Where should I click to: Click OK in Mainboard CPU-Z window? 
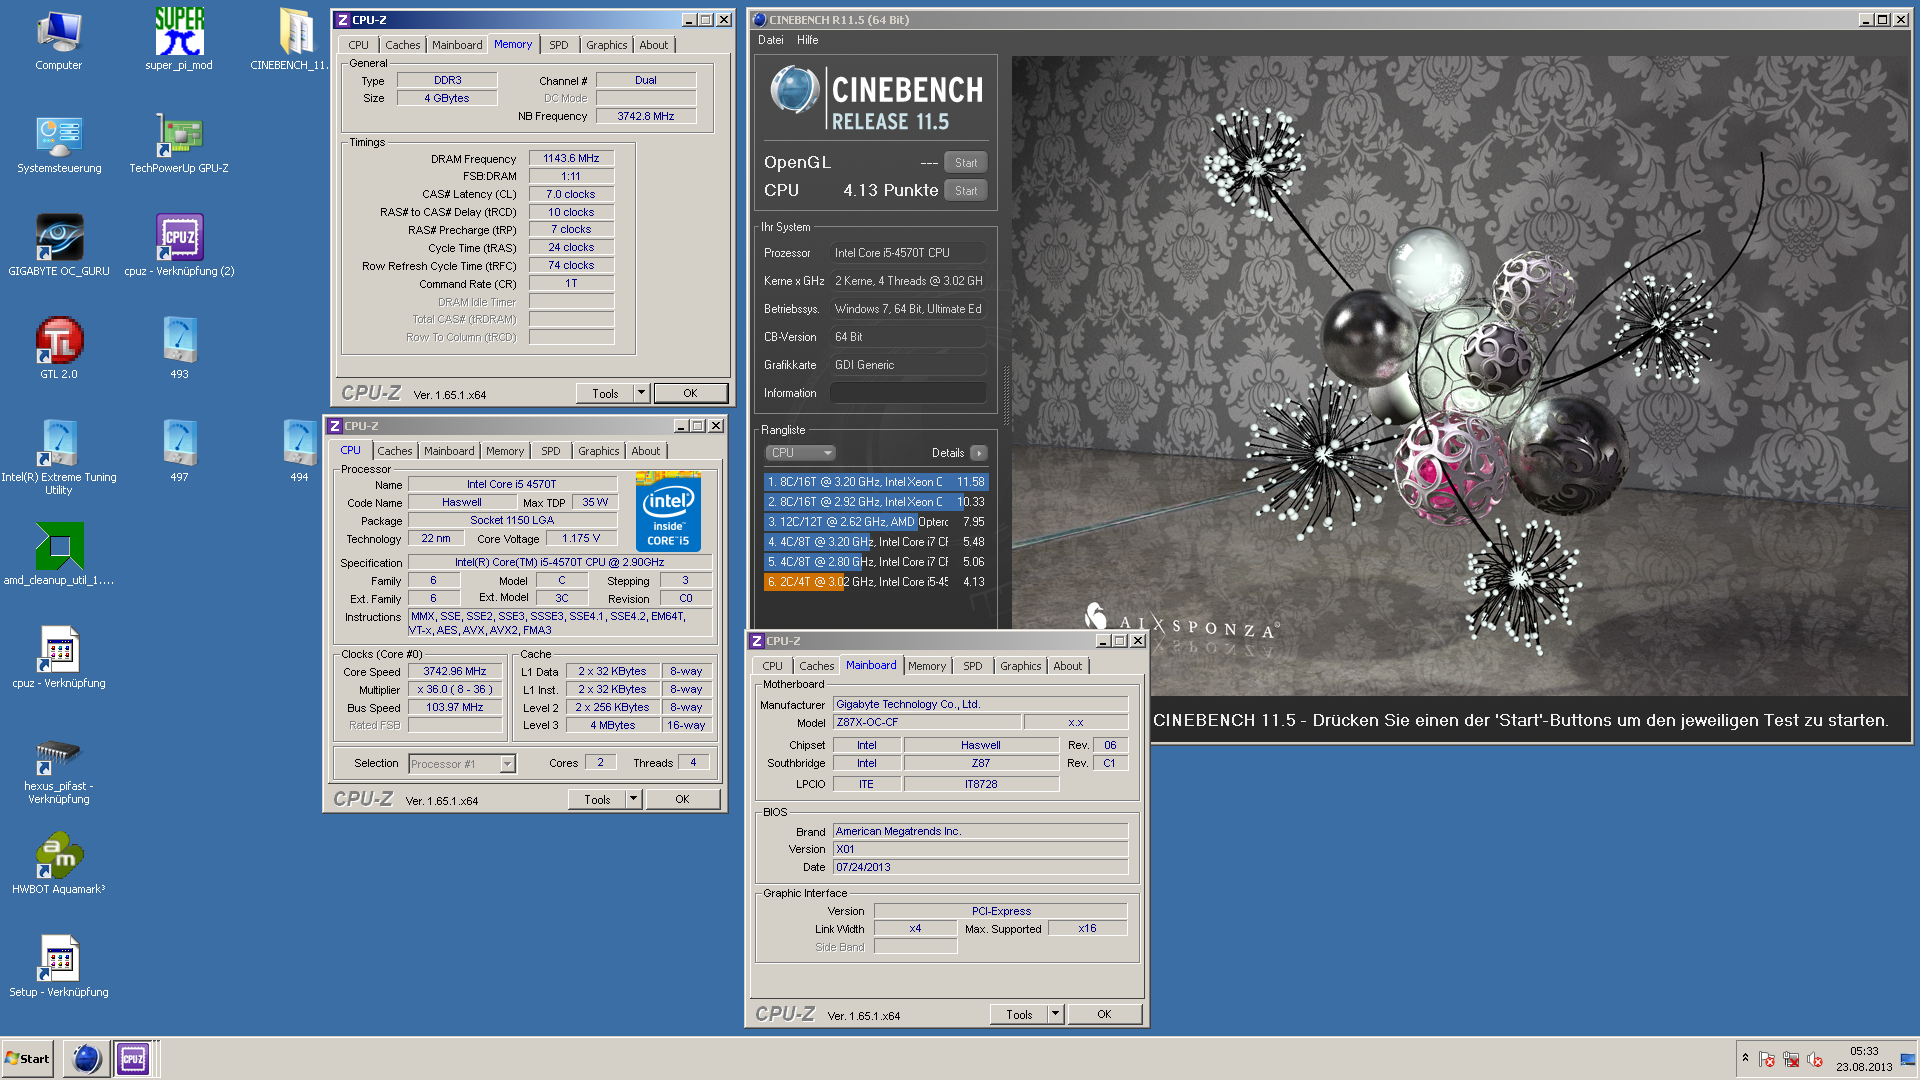coord(1104,1014)
